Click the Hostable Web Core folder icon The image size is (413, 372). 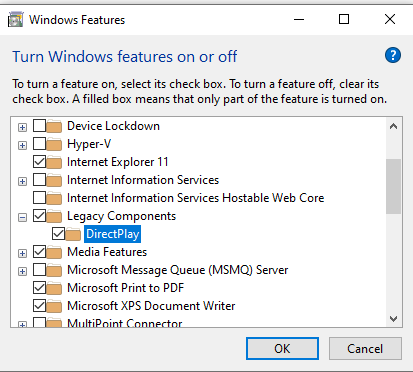pos(54,198)
